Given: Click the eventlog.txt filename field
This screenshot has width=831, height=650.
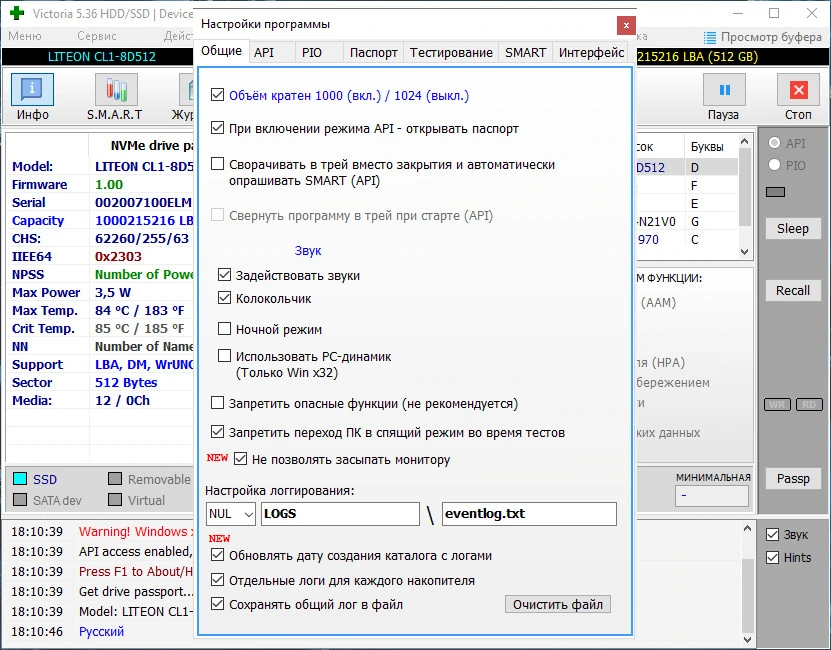Looking at the screenshot, I should pyautogui.click(x=529, y=514).
